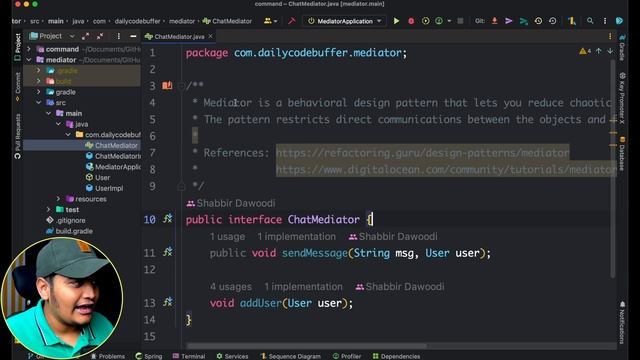The height and width of the screenshot is (360, 640).
Task: Go to previous highlighted error arrow
Action: pyautogui.click(x=598, y=51)
